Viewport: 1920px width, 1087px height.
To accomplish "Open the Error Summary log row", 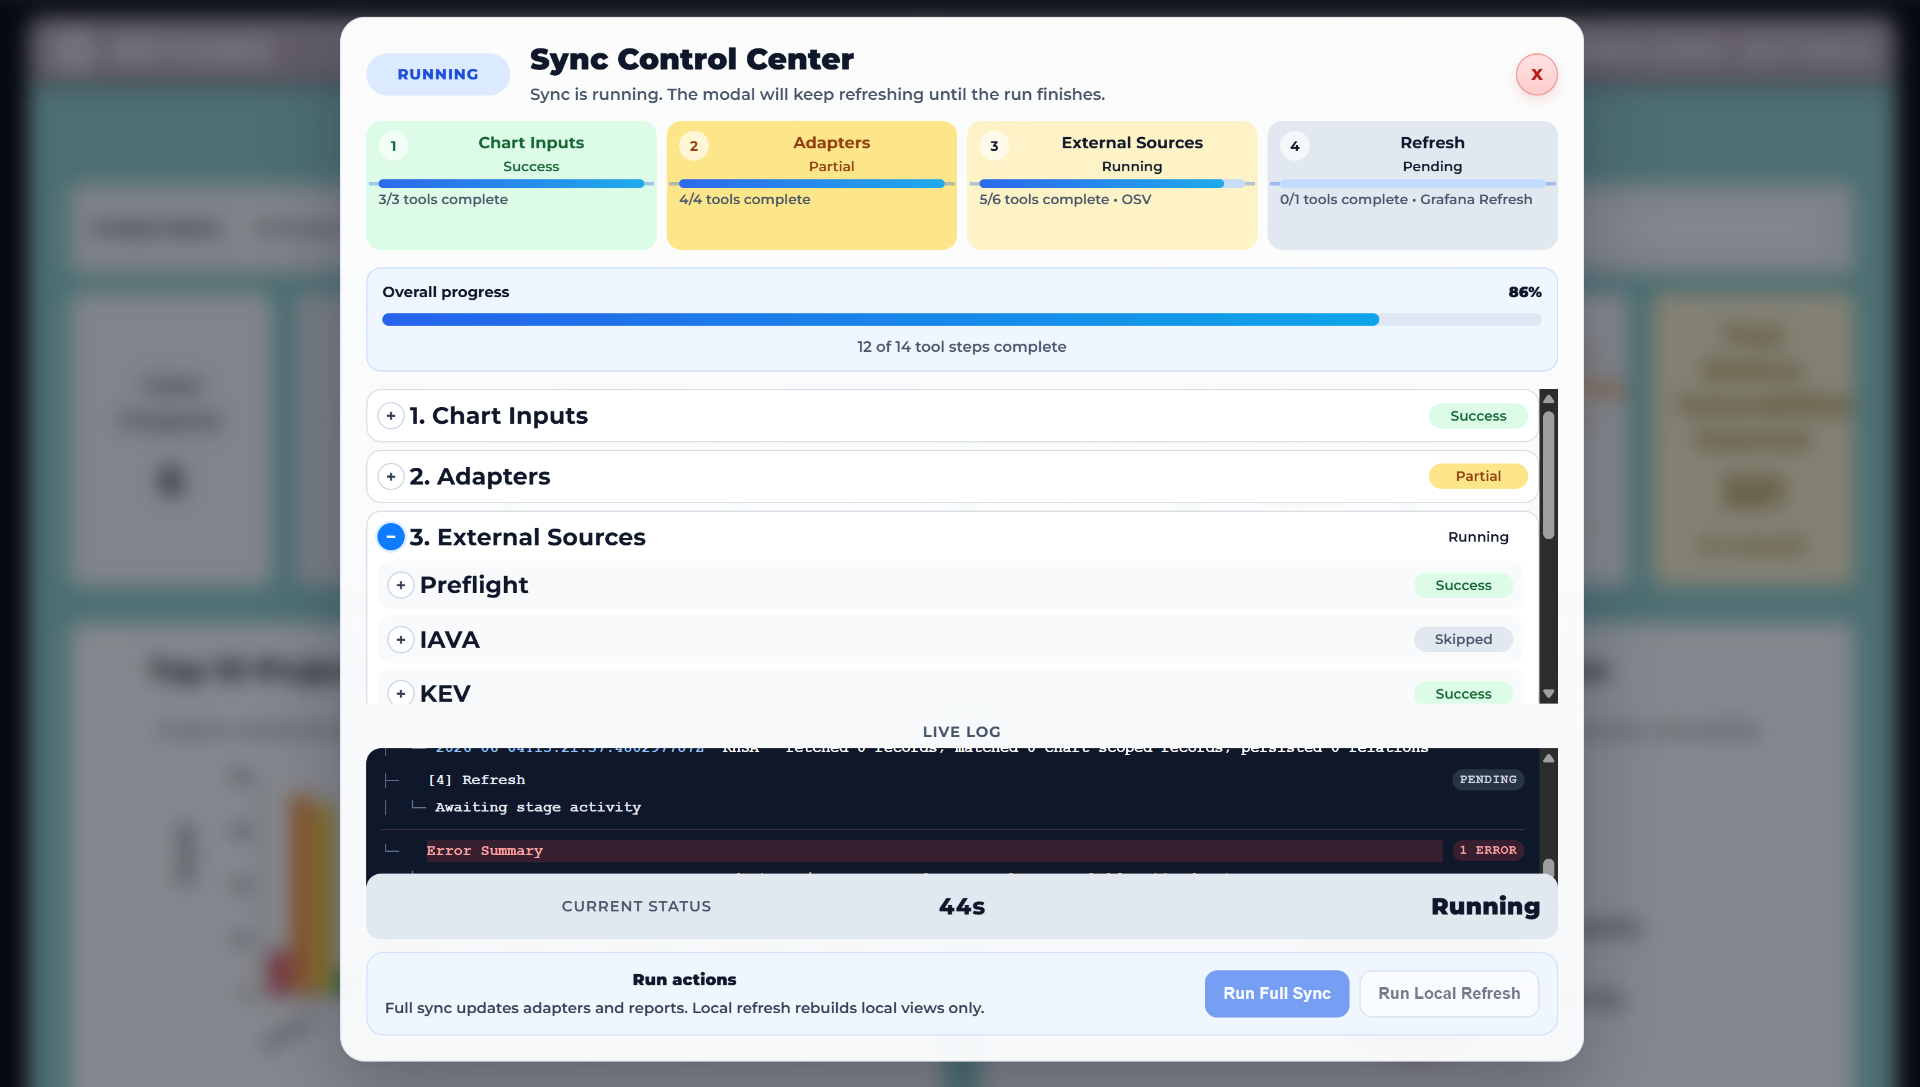I will click(934, 851).
